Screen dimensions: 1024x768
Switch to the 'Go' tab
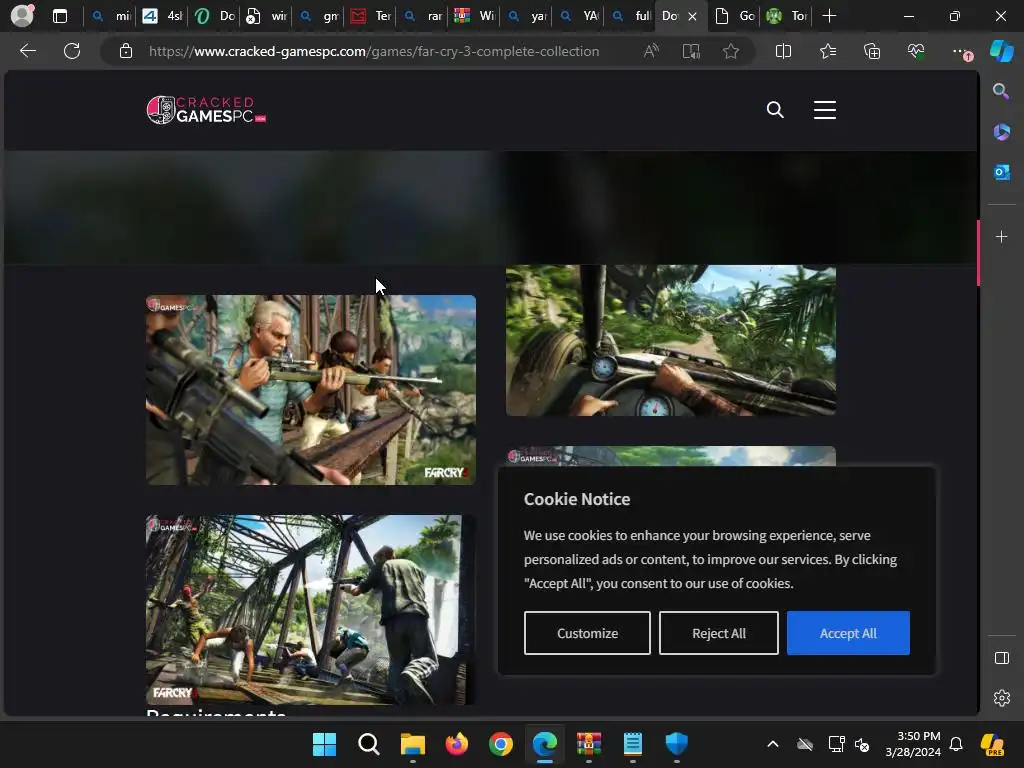pyautogui.click(x=735, y=16)
